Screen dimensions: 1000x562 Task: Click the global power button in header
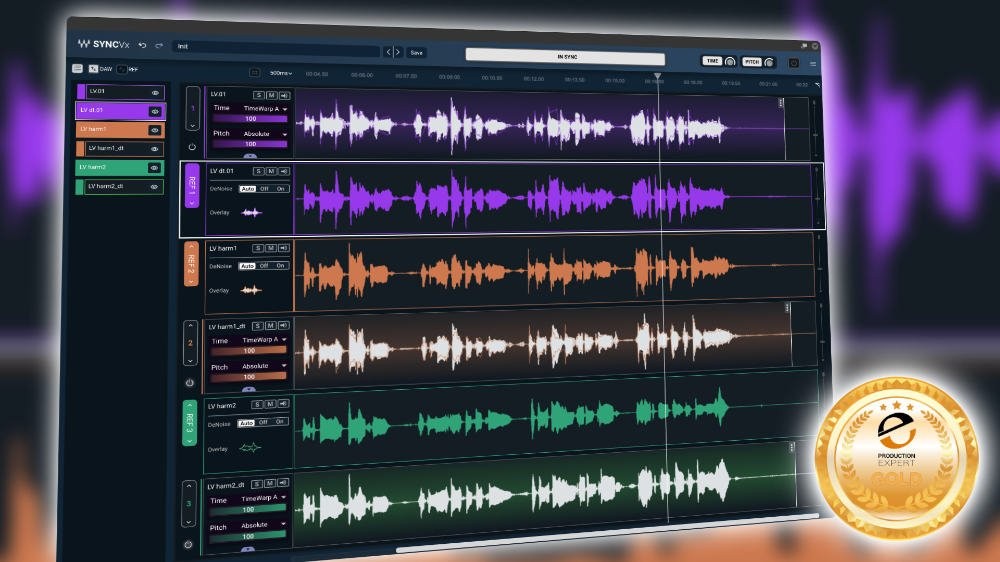pyautogui.click(x=793, y=63)
